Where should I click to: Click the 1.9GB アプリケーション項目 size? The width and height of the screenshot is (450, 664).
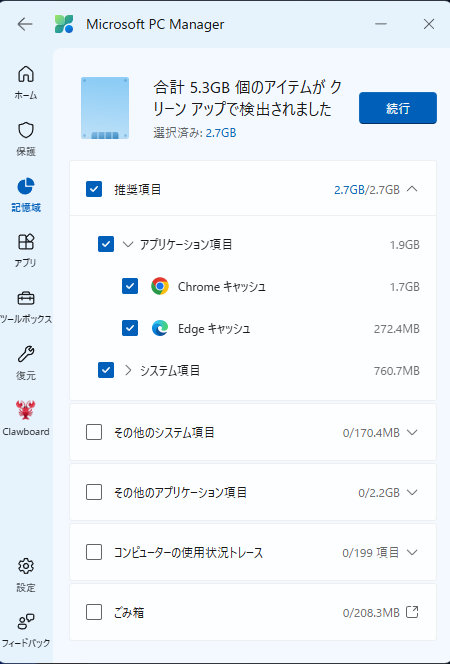[x=405, y=244]
